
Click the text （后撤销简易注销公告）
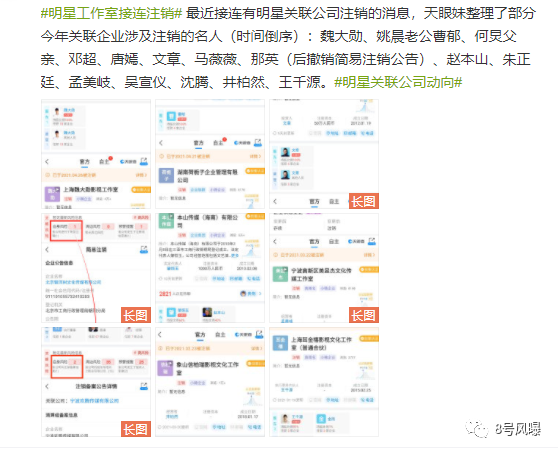point(356,59)
